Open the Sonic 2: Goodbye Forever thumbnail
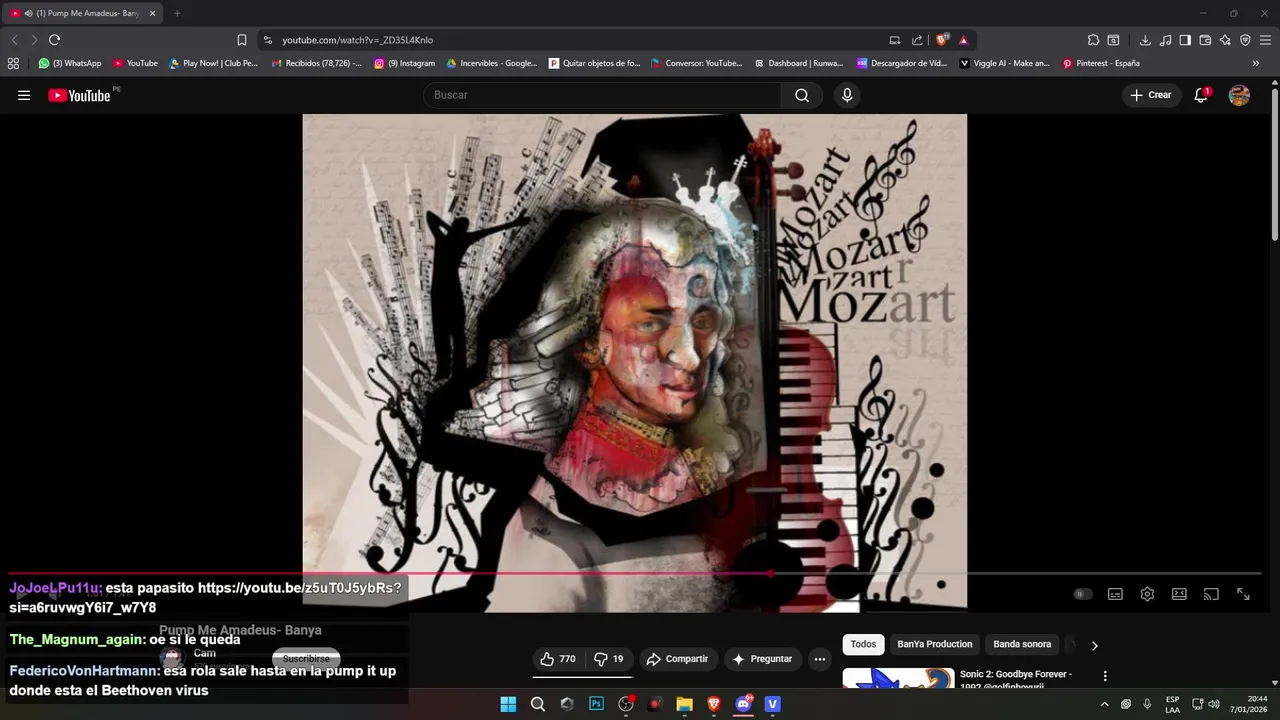 click(898, 678)
